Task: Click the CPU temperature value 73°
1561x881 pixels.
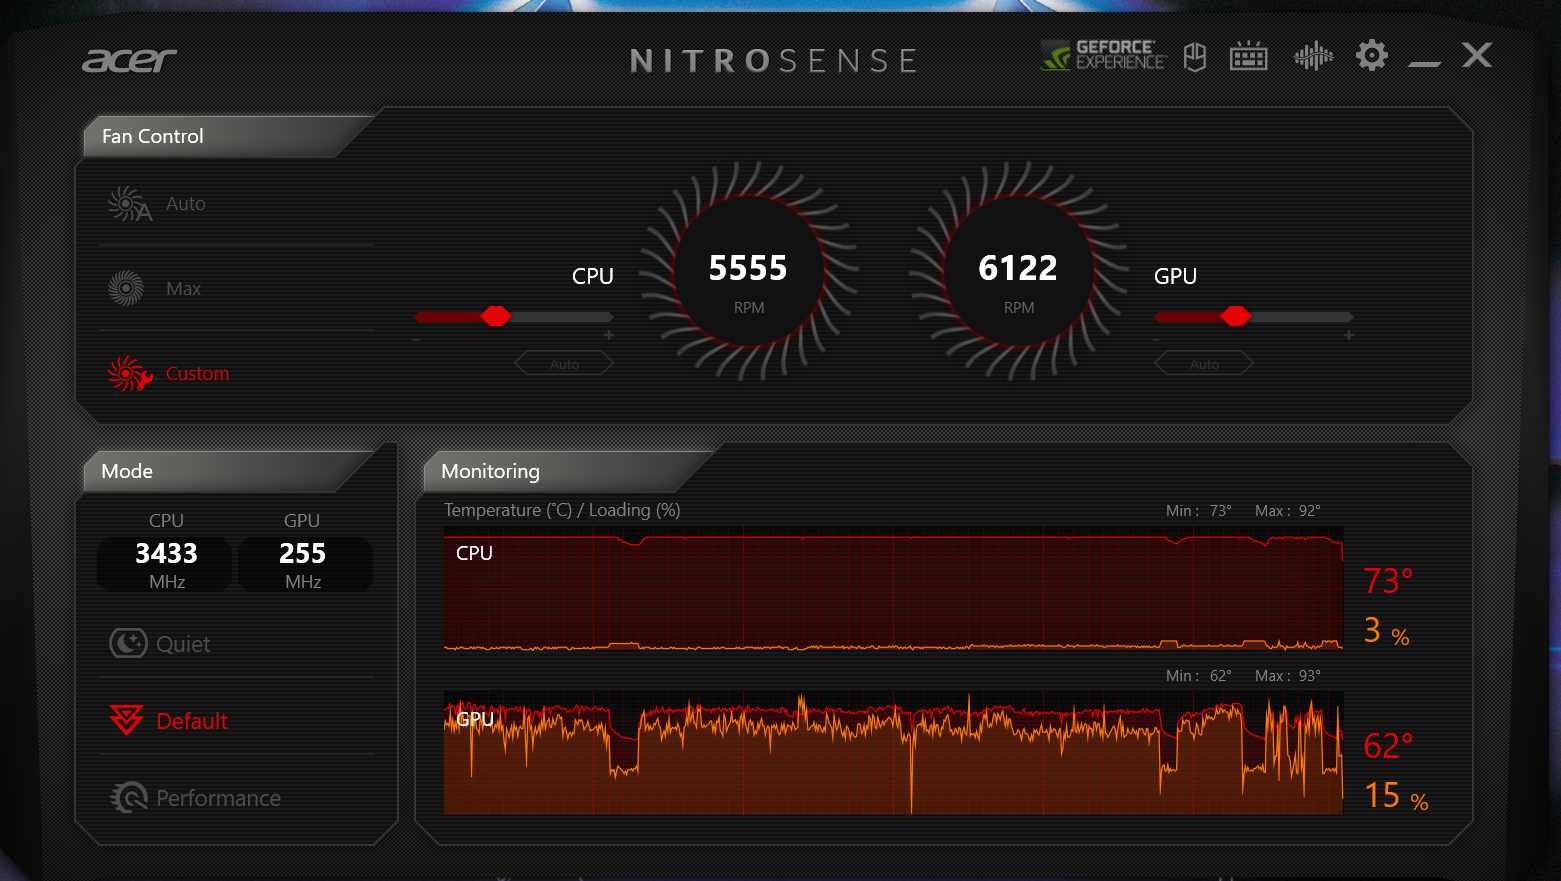Action: pyautogui.click(x=1389, y=581)
